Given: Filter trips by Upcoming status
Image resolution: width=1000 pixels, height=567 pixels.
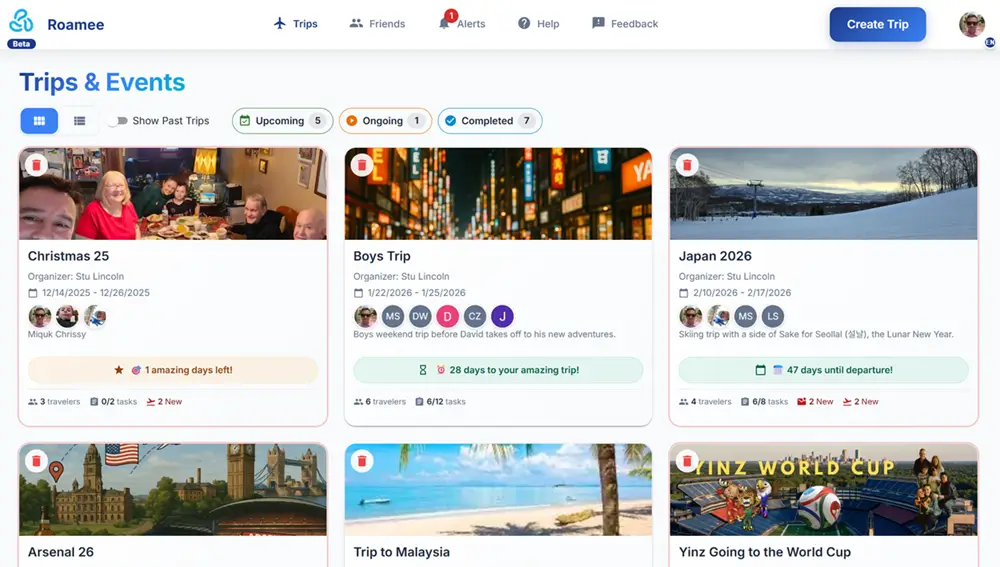Looking at the screenshot, I should point(282,121).
